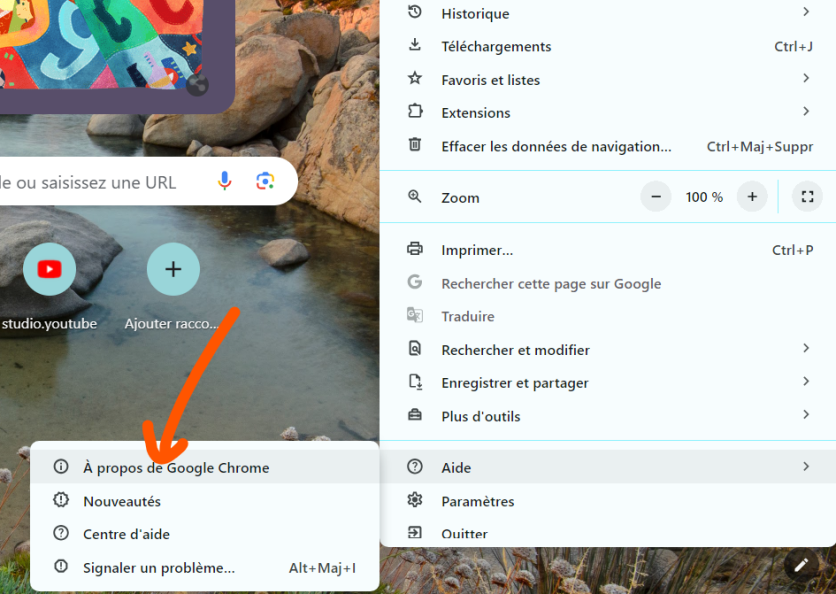Open Paramètres from the menu
This screenshot has width=836, height=594.
(608, 501)
